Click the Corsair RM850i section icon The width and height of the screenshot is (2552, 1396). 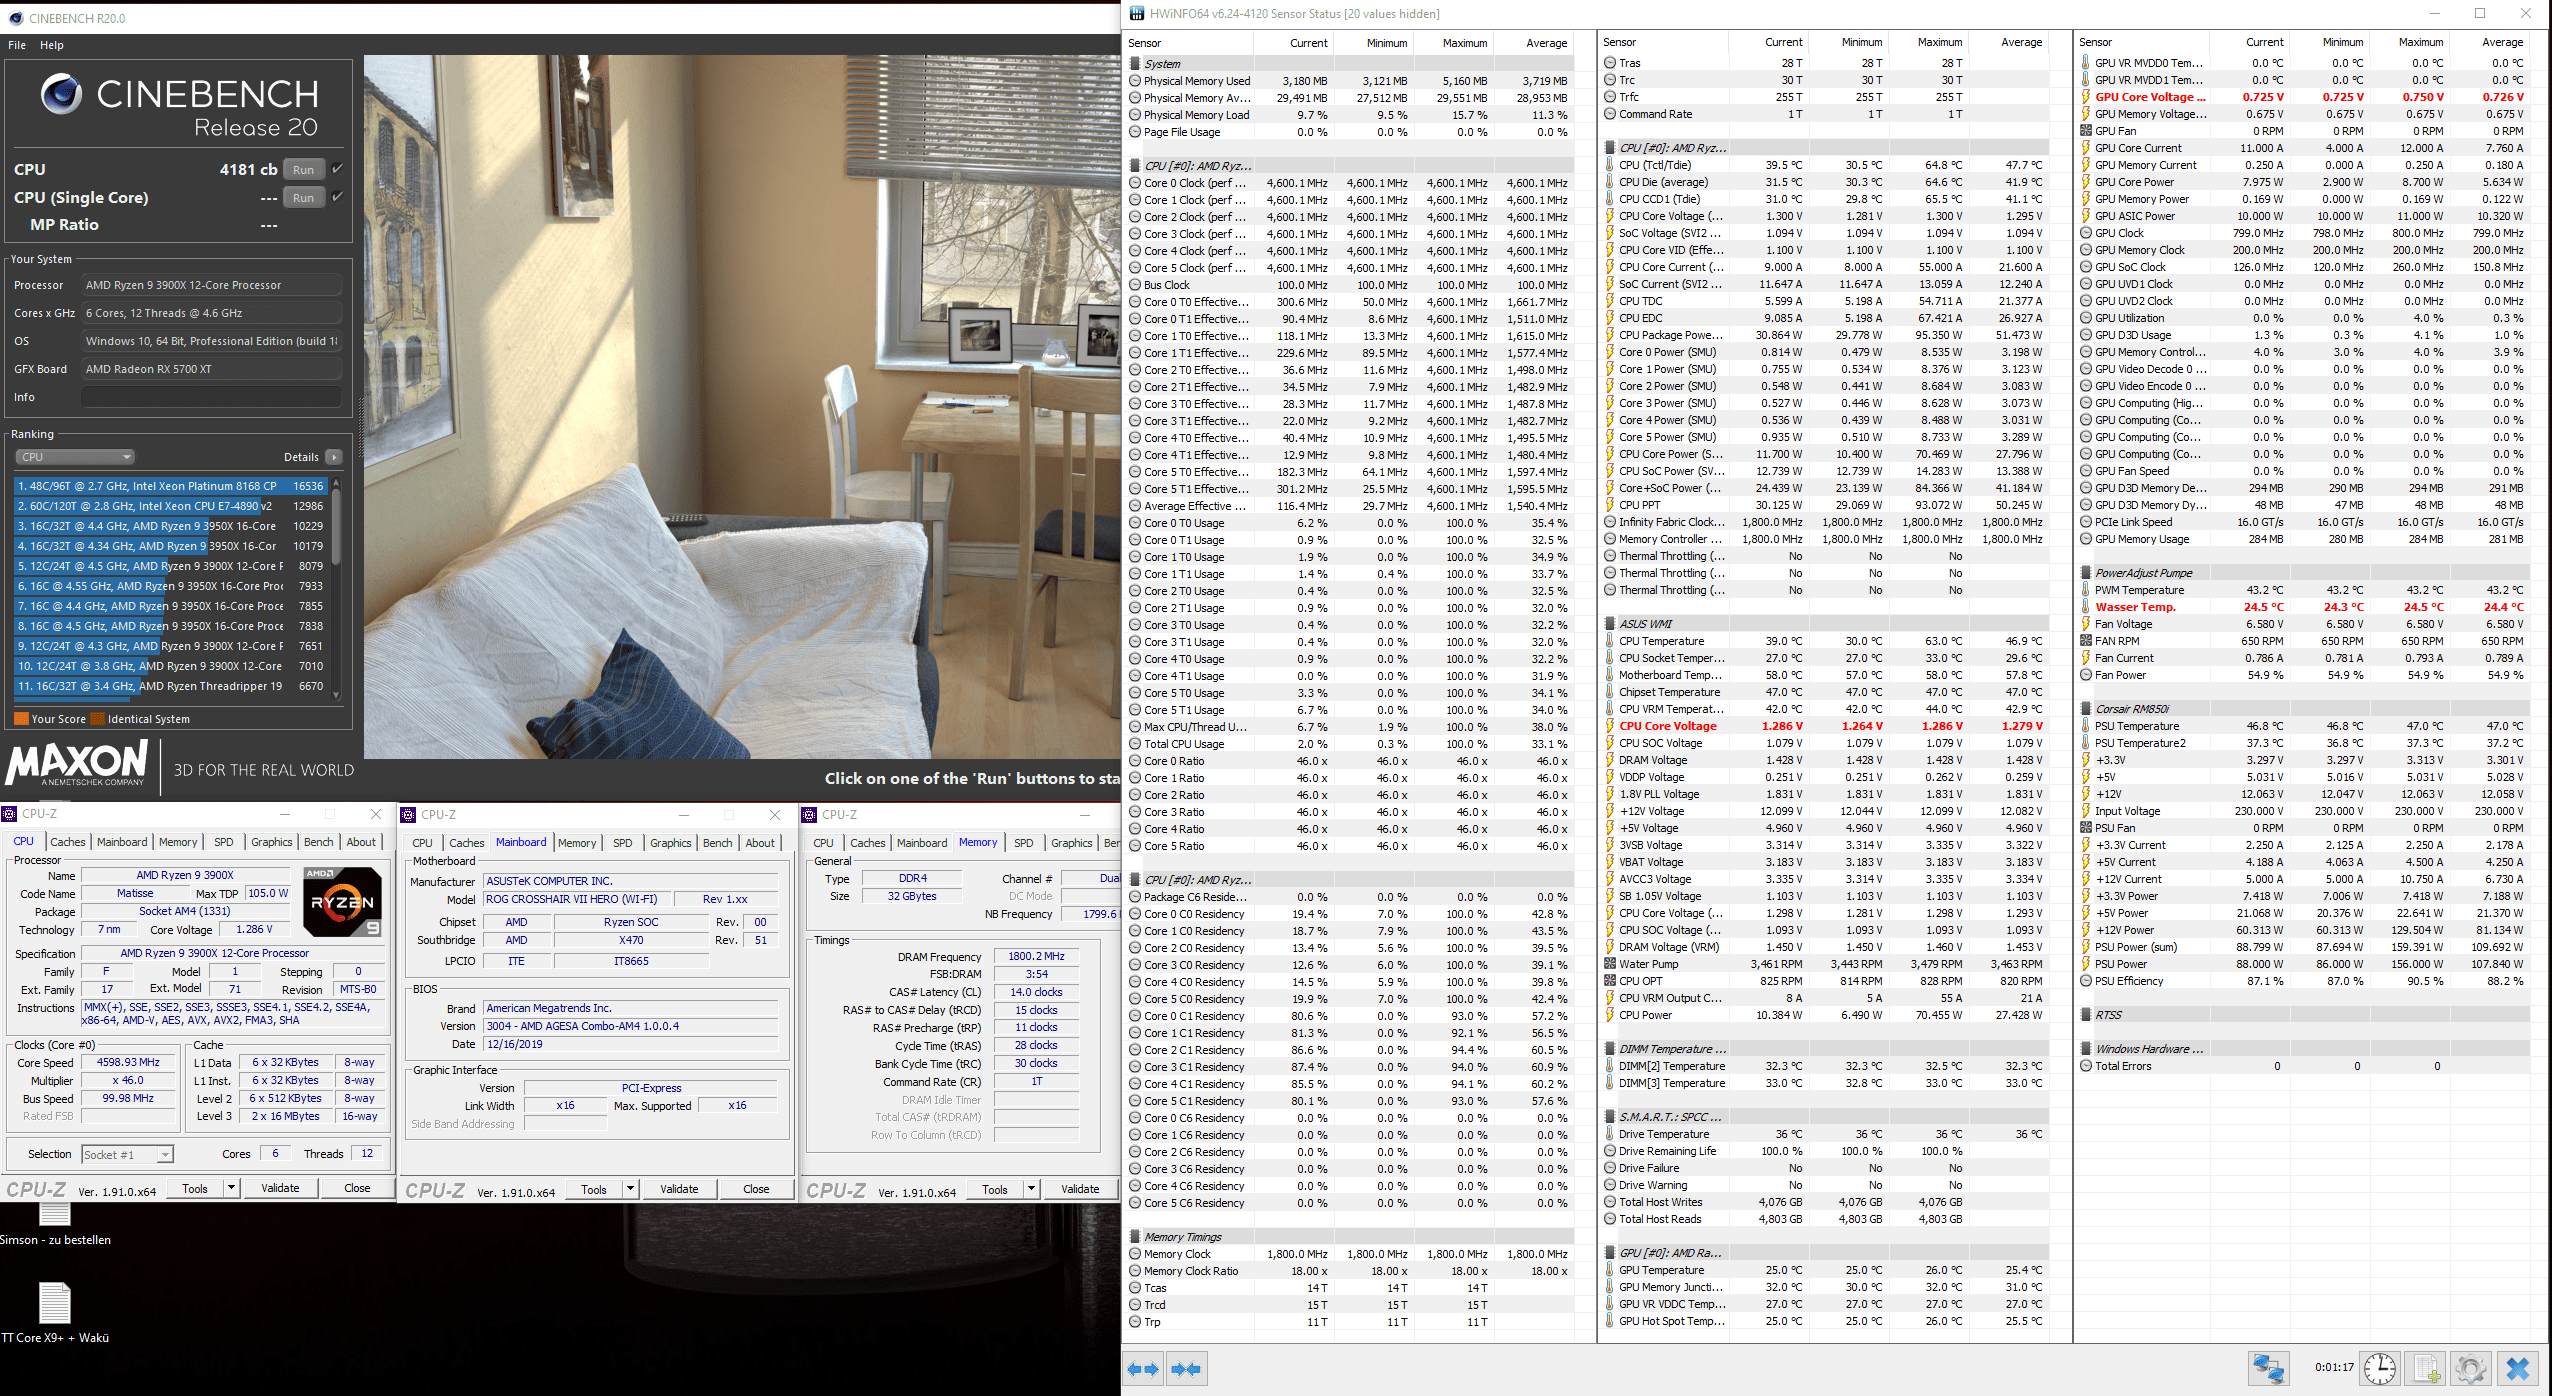2086,709
